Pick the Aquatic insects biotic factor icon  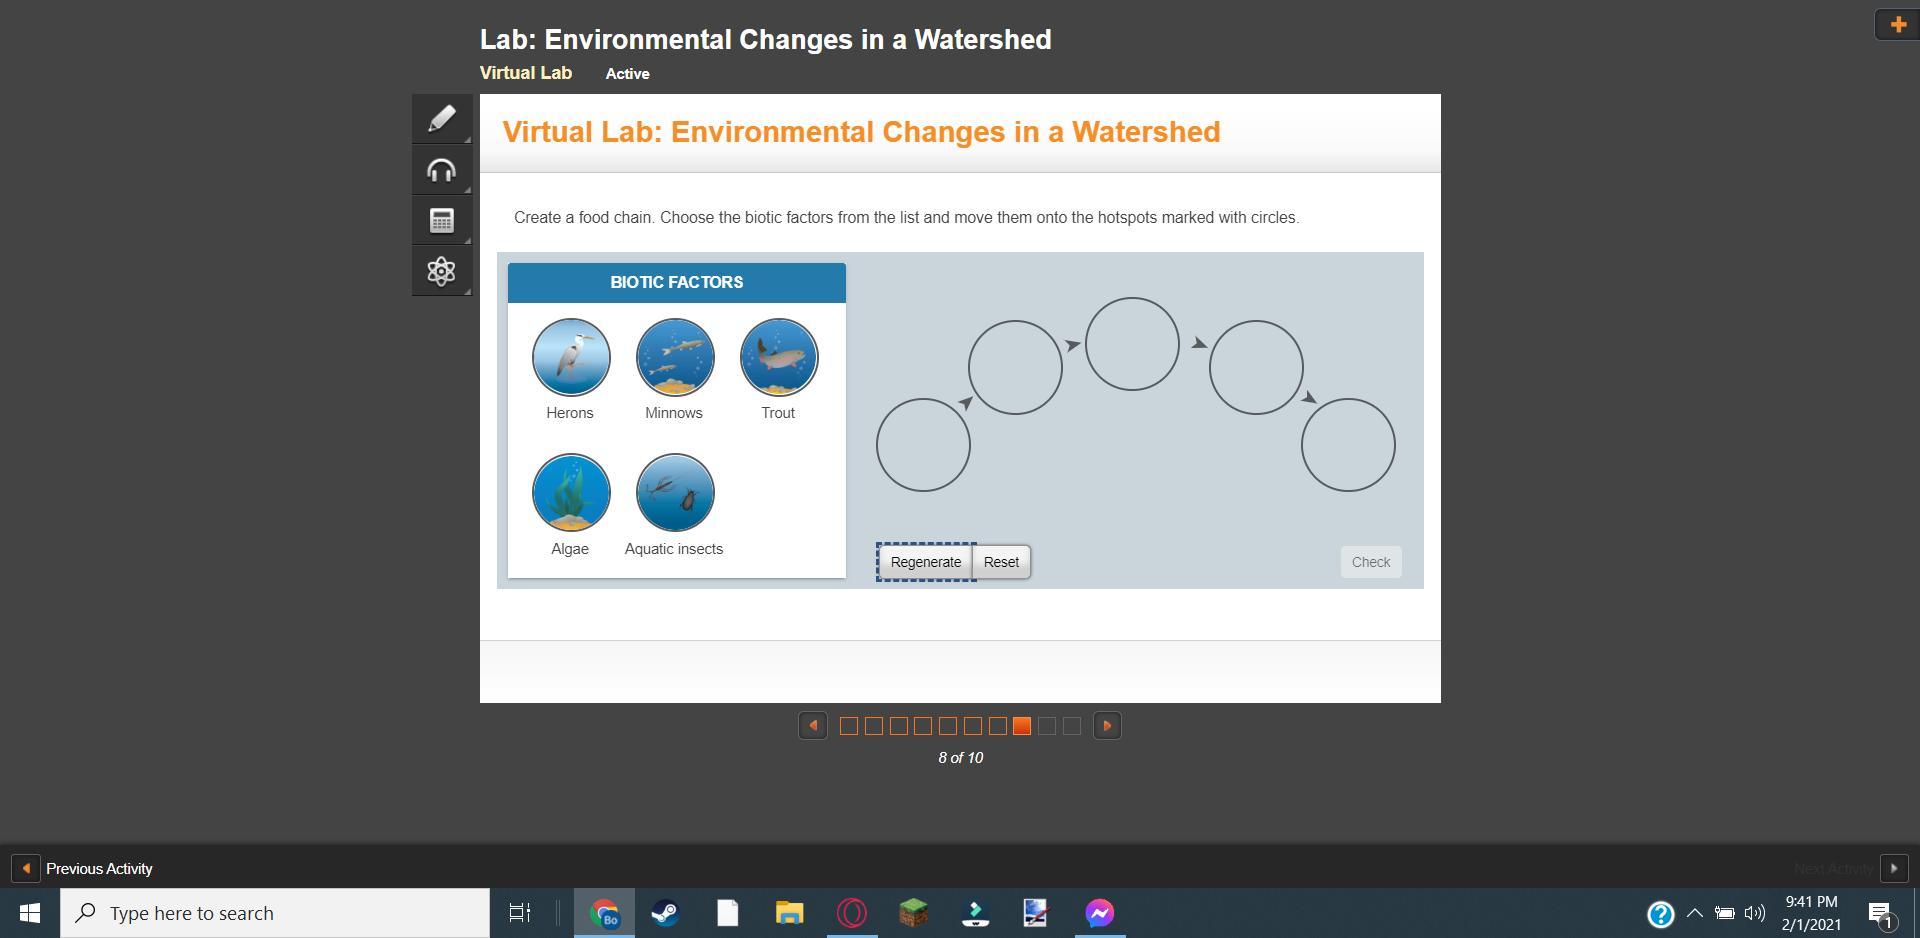(x=675, y=493)
